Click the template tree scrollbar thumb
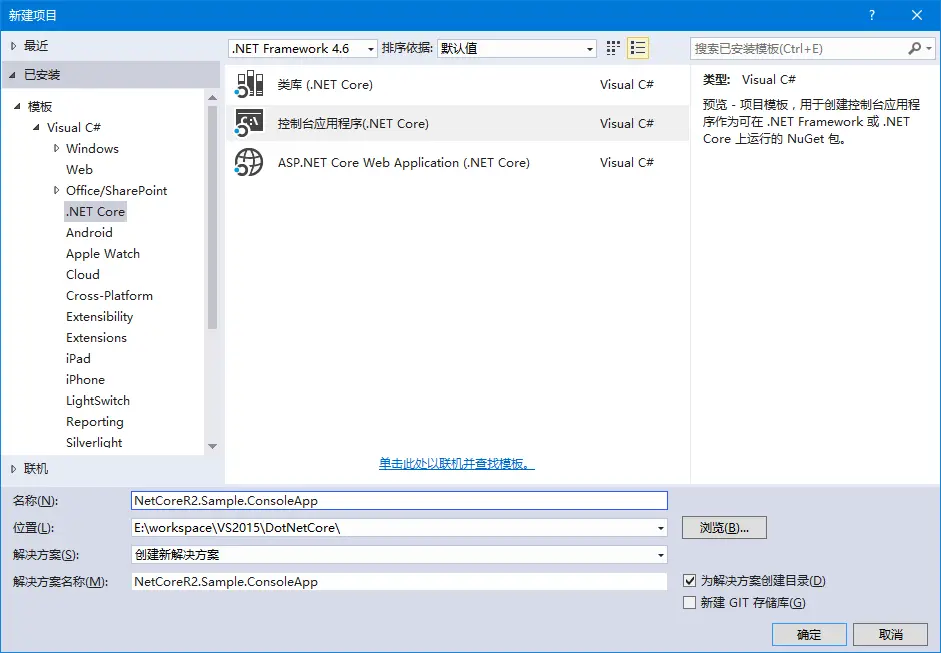 point(212,217)
